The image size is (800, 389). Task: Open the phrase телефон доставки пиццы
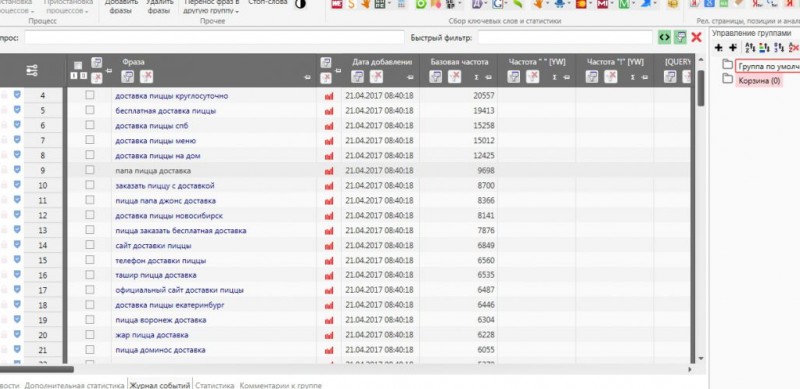point(161,260)
